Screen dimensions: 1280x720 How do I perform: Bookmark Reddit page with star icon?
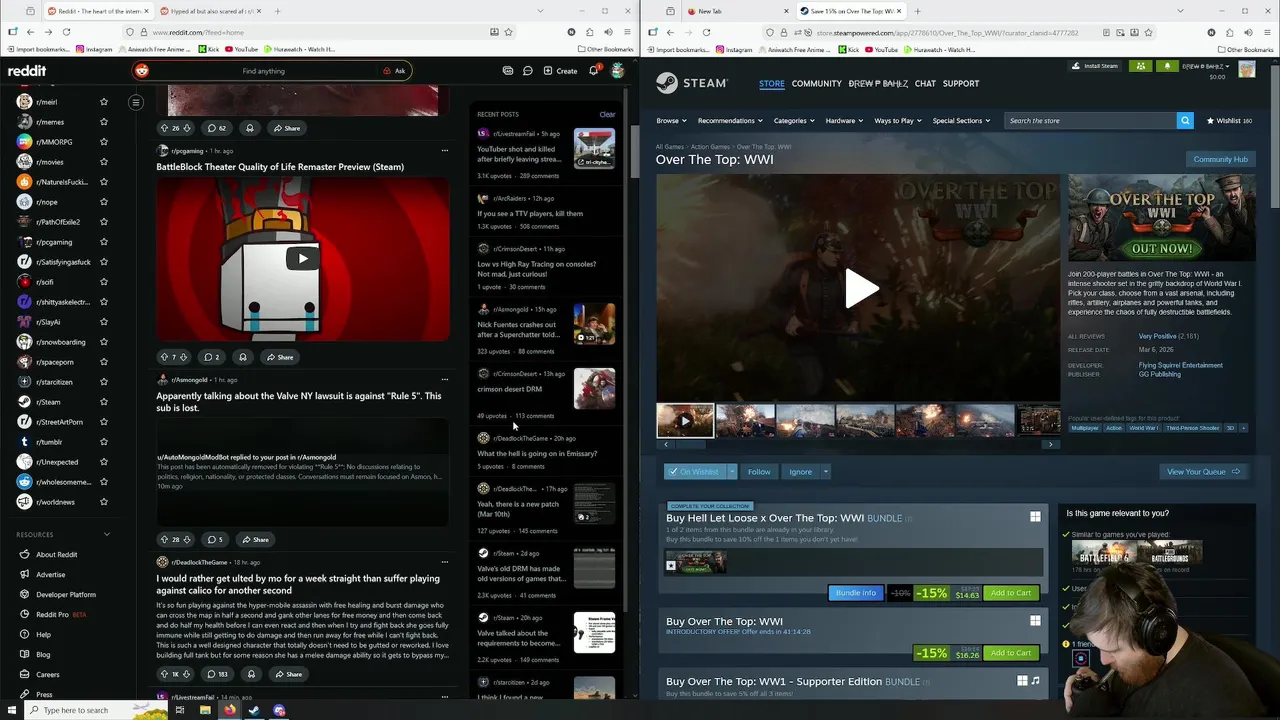point(509,32)
